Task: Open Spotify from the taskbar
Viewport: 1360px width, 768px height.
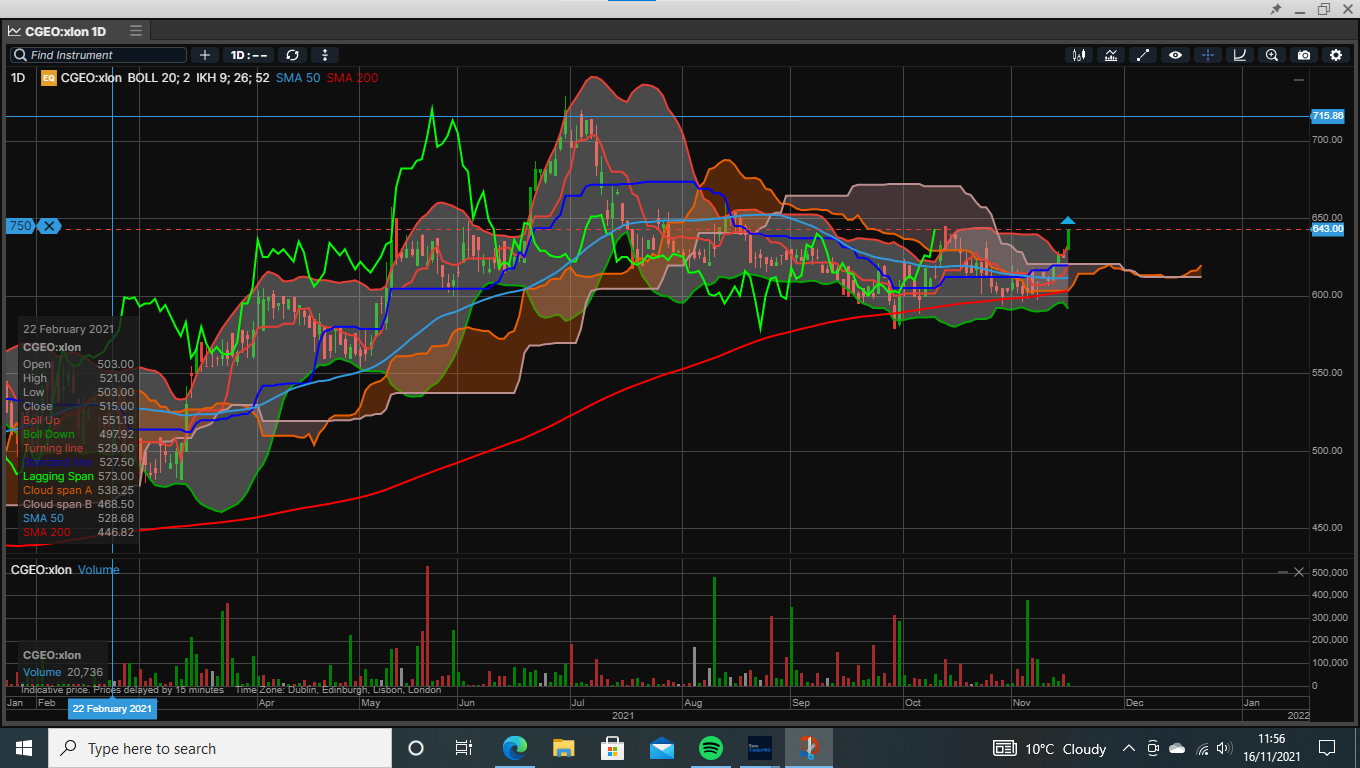Action: [710, 748]
